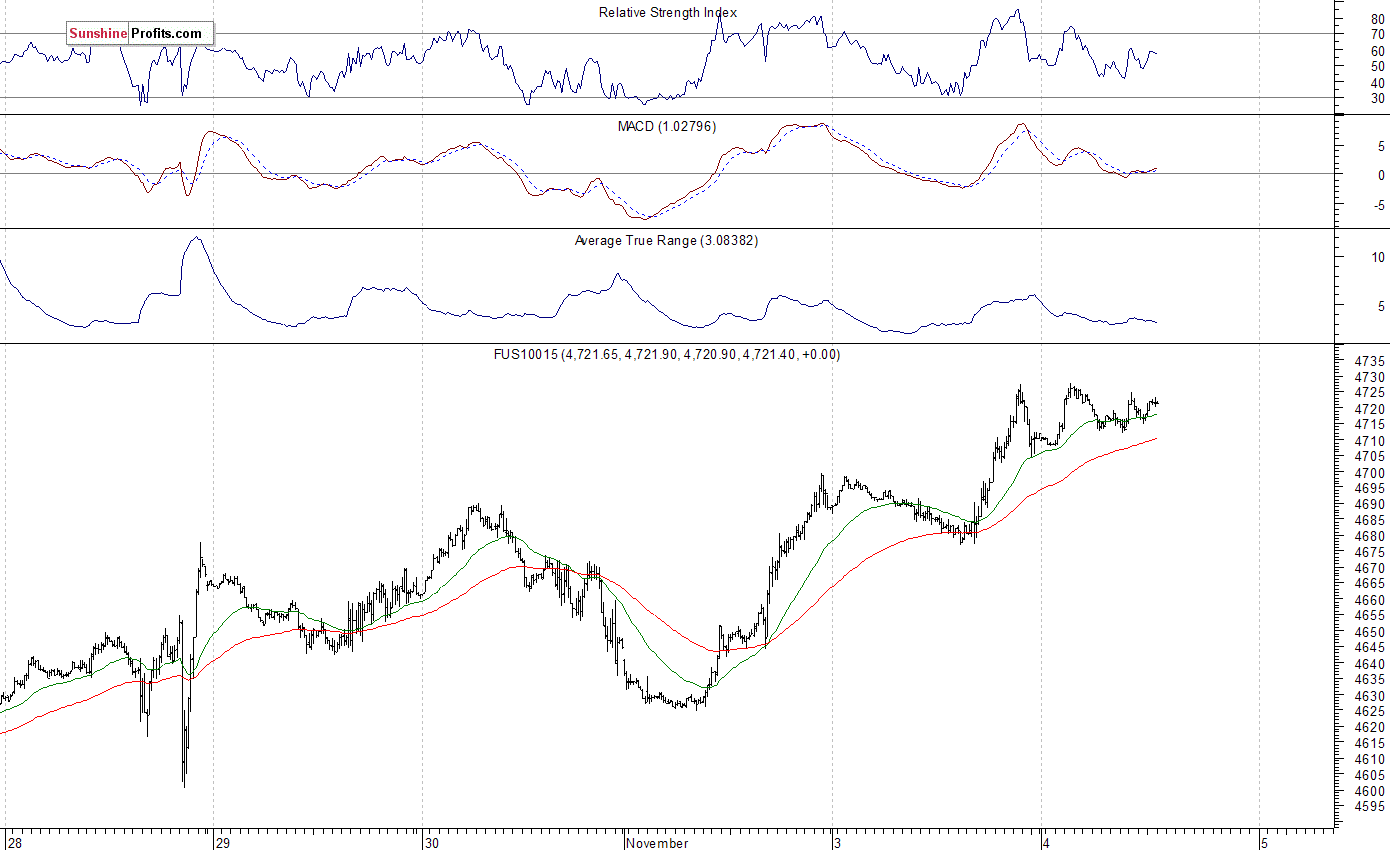Click the 4700 price axis value
This screenshot has width=1390, height=850.
click(1369, 473)
